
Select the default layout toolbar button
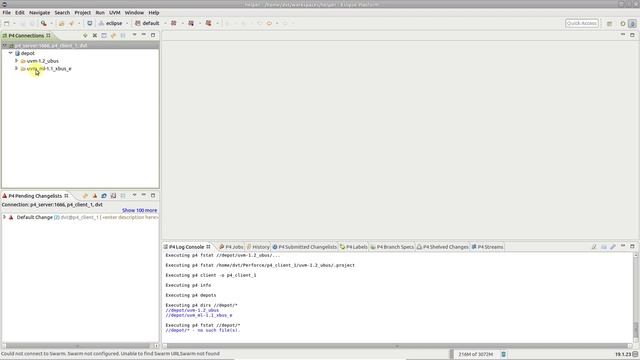[x=147, y=23]
